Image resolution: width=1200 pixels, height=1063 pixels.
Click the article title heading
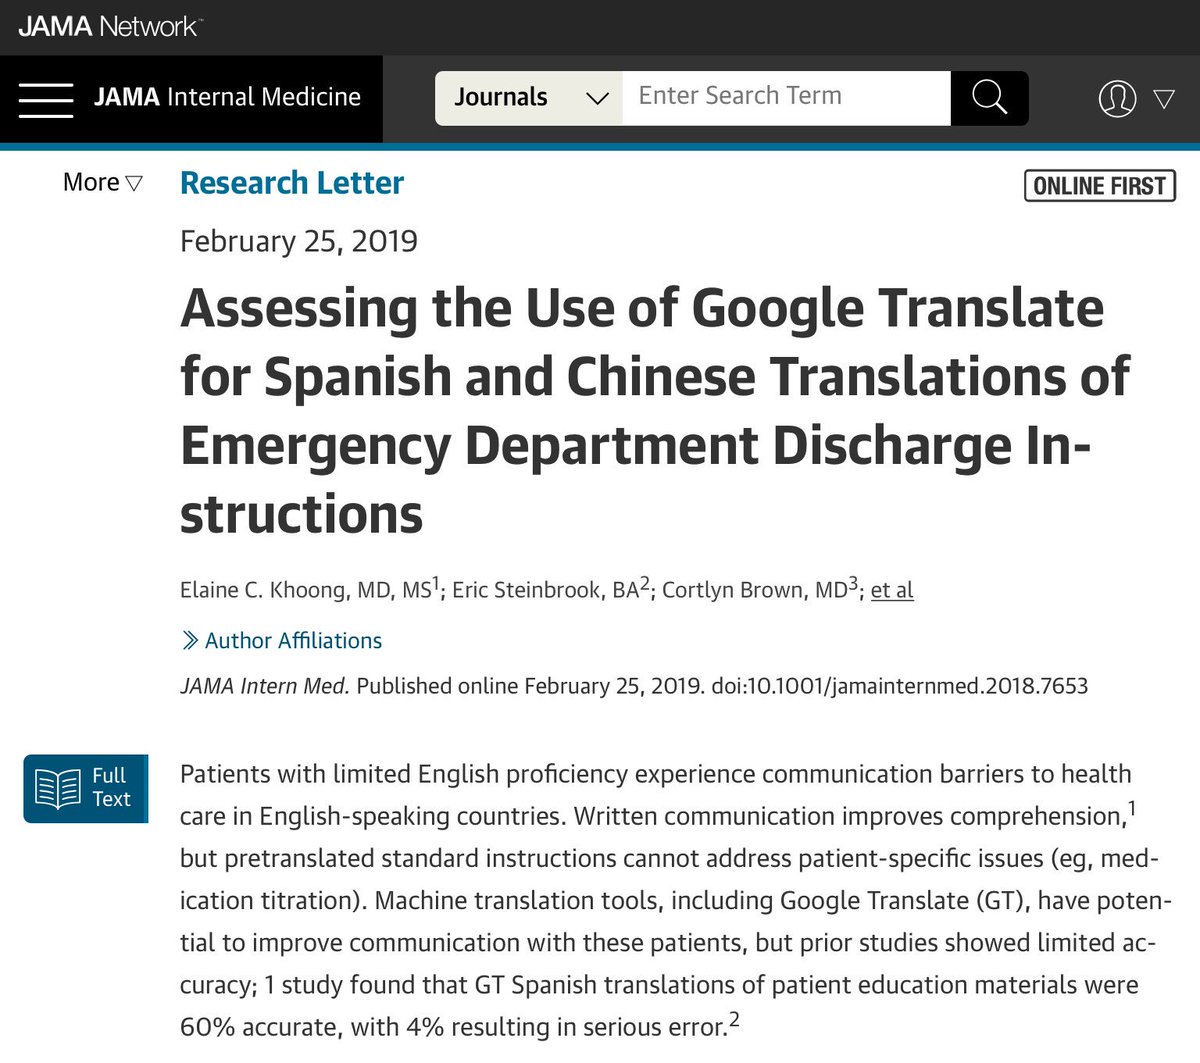pos(655,411)
